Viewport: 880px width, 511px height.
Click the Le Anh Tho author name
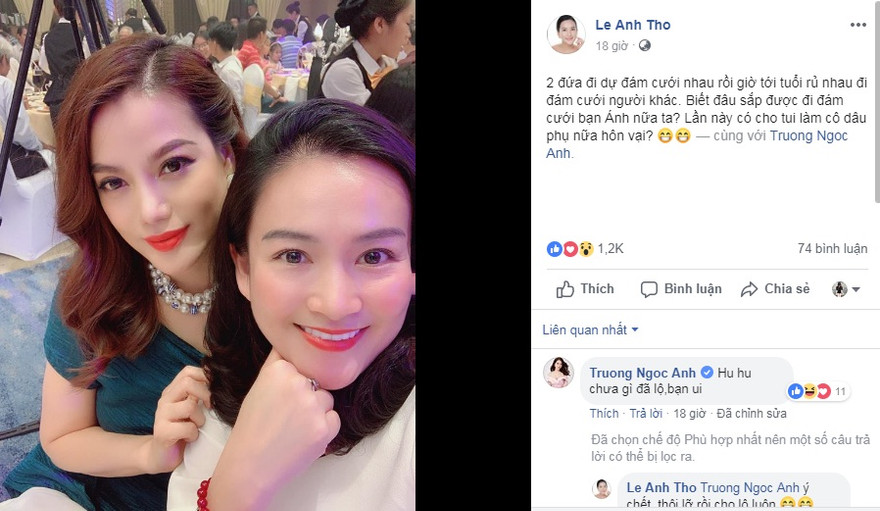(632, 25)
